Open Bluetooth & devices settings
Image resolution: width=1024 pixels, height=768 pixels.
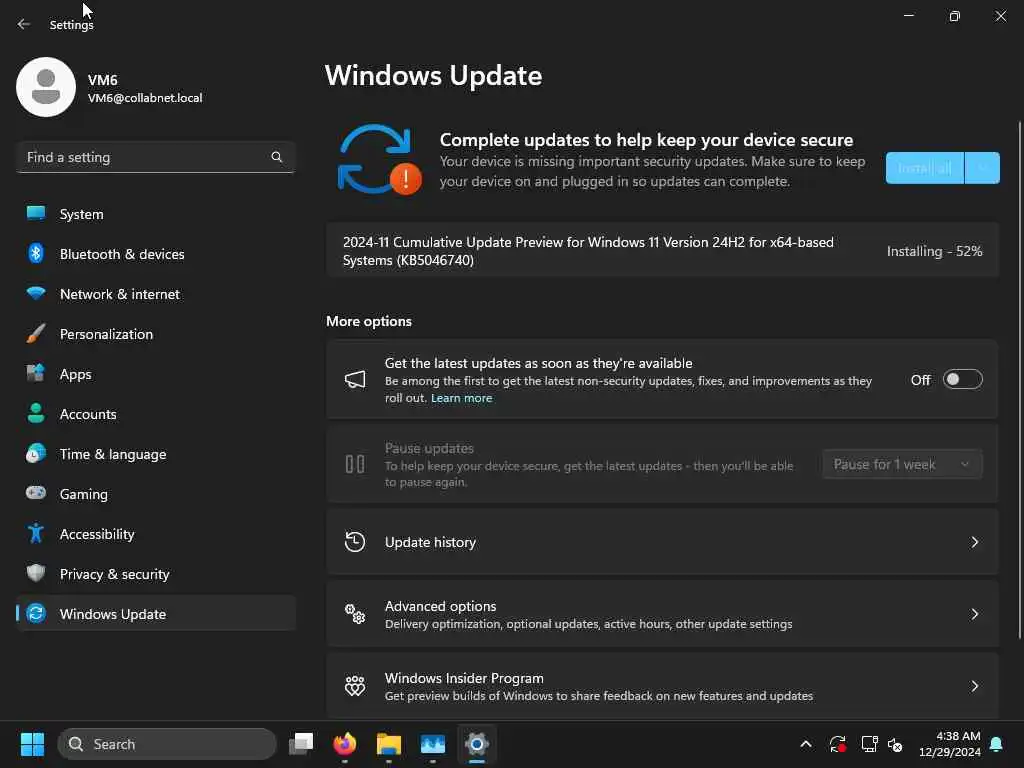(x=156, y=253)
